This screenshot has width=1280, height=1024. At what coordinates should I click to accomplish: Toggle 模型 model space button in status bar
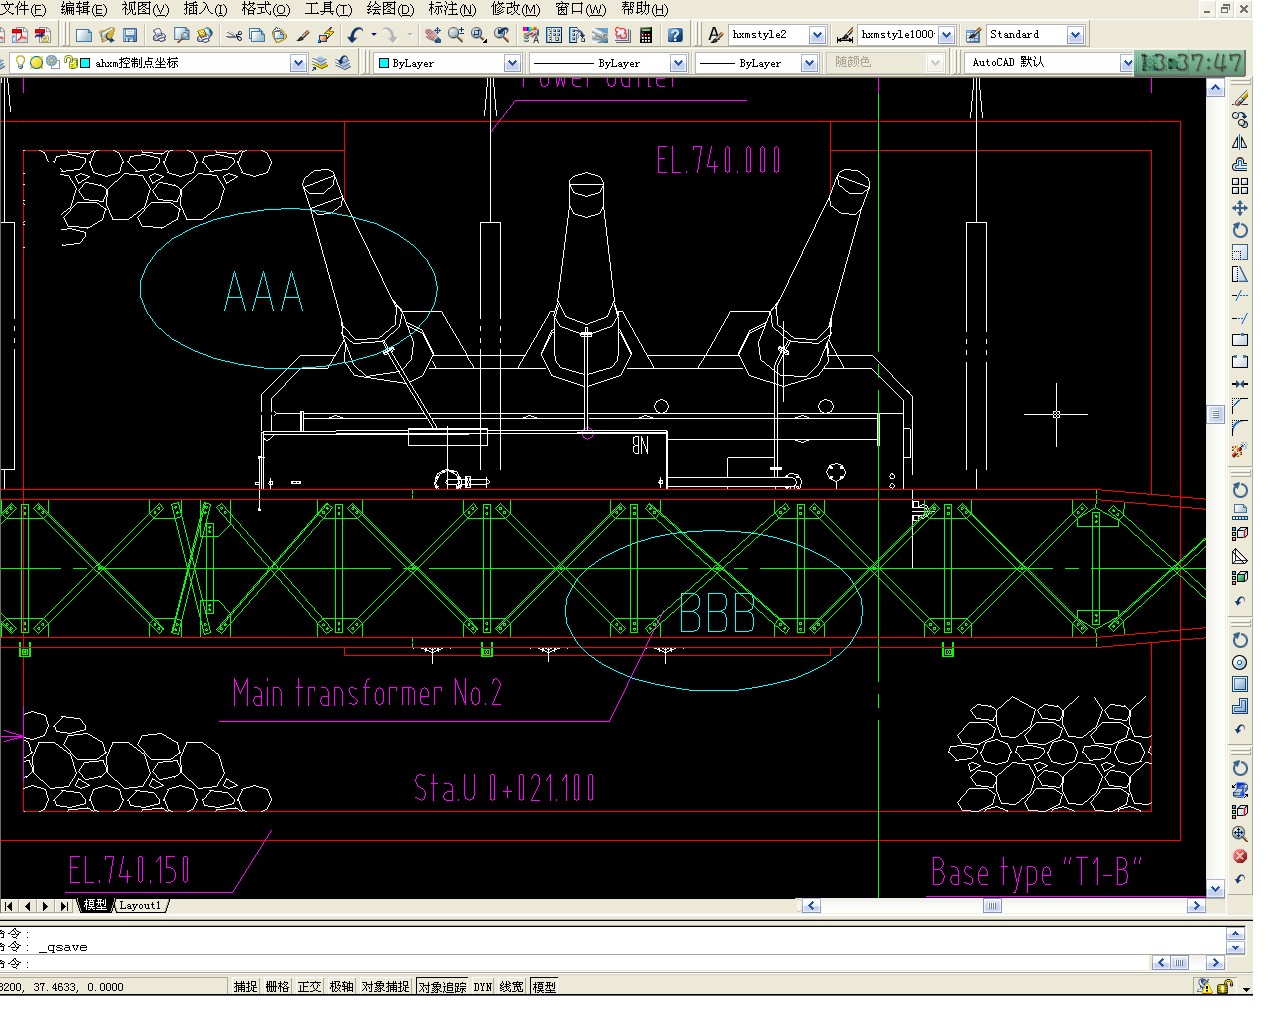pyautogui.click(x=544, y=987)
